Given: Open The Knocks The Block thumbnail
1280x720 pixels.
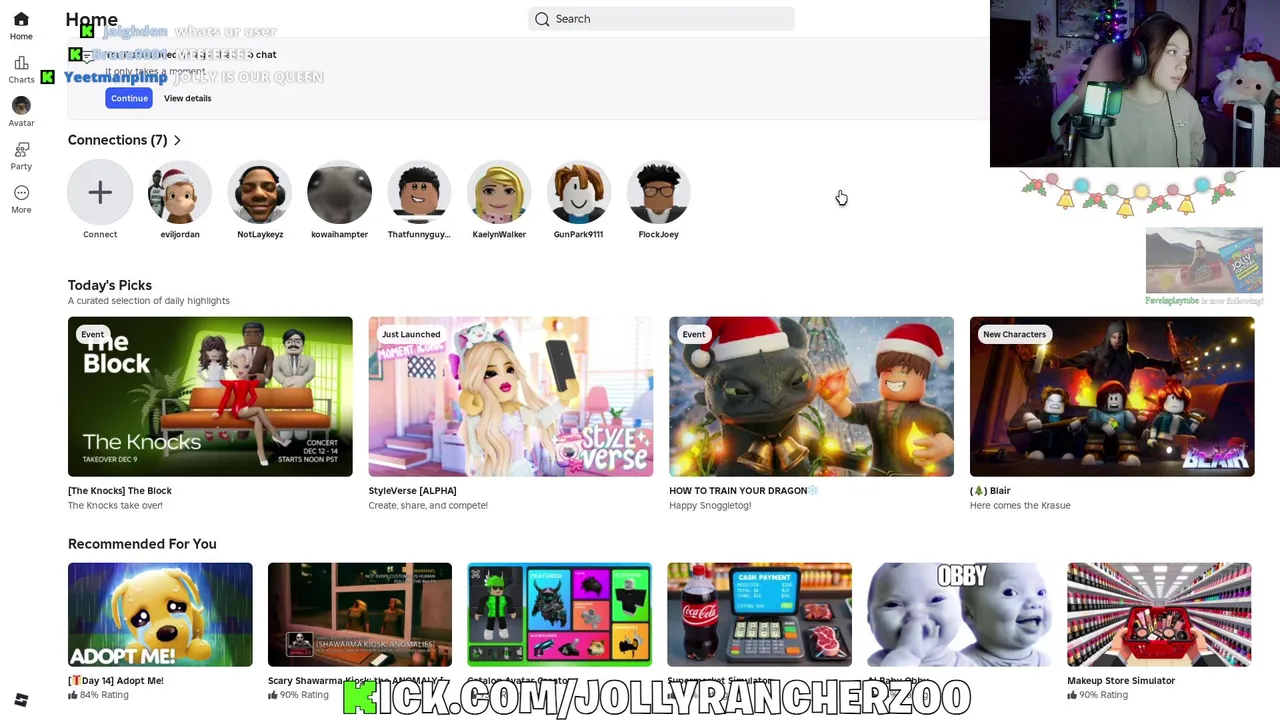Looking at the screenshot, I should (210, 396).
